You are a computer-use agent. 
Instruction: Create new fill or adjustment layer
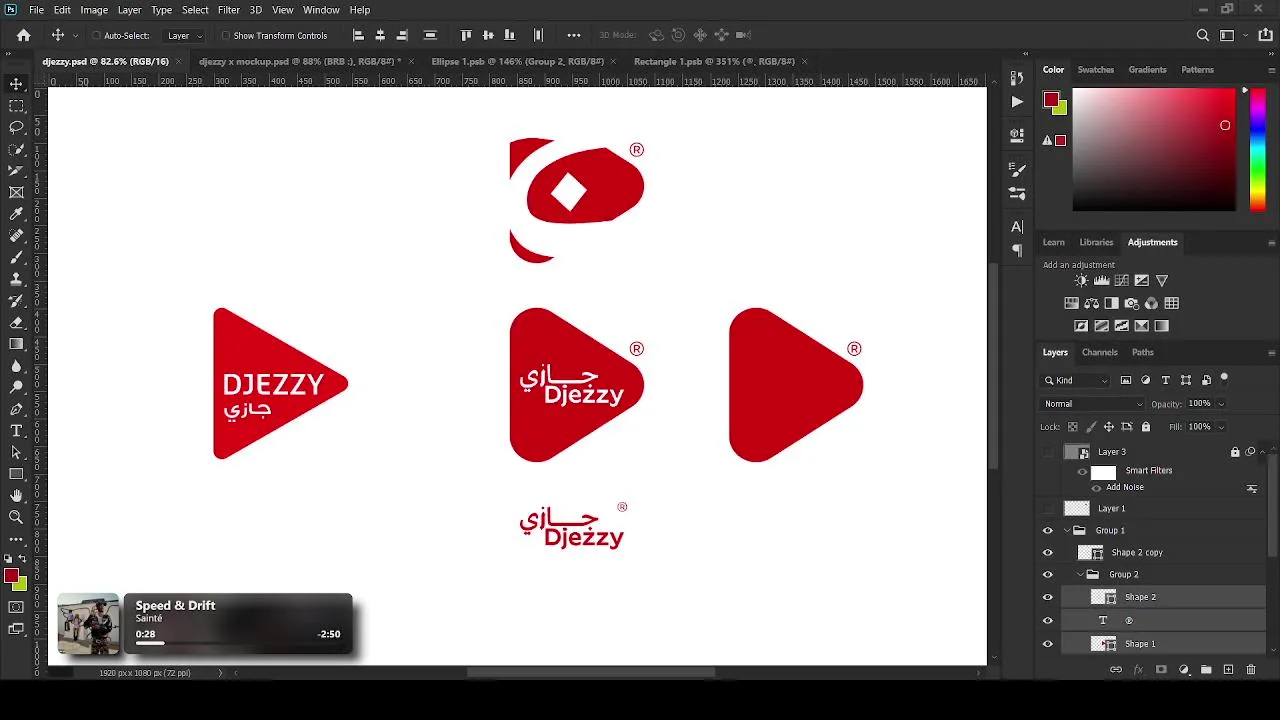pyautogui.click(x=1184, y=670)
